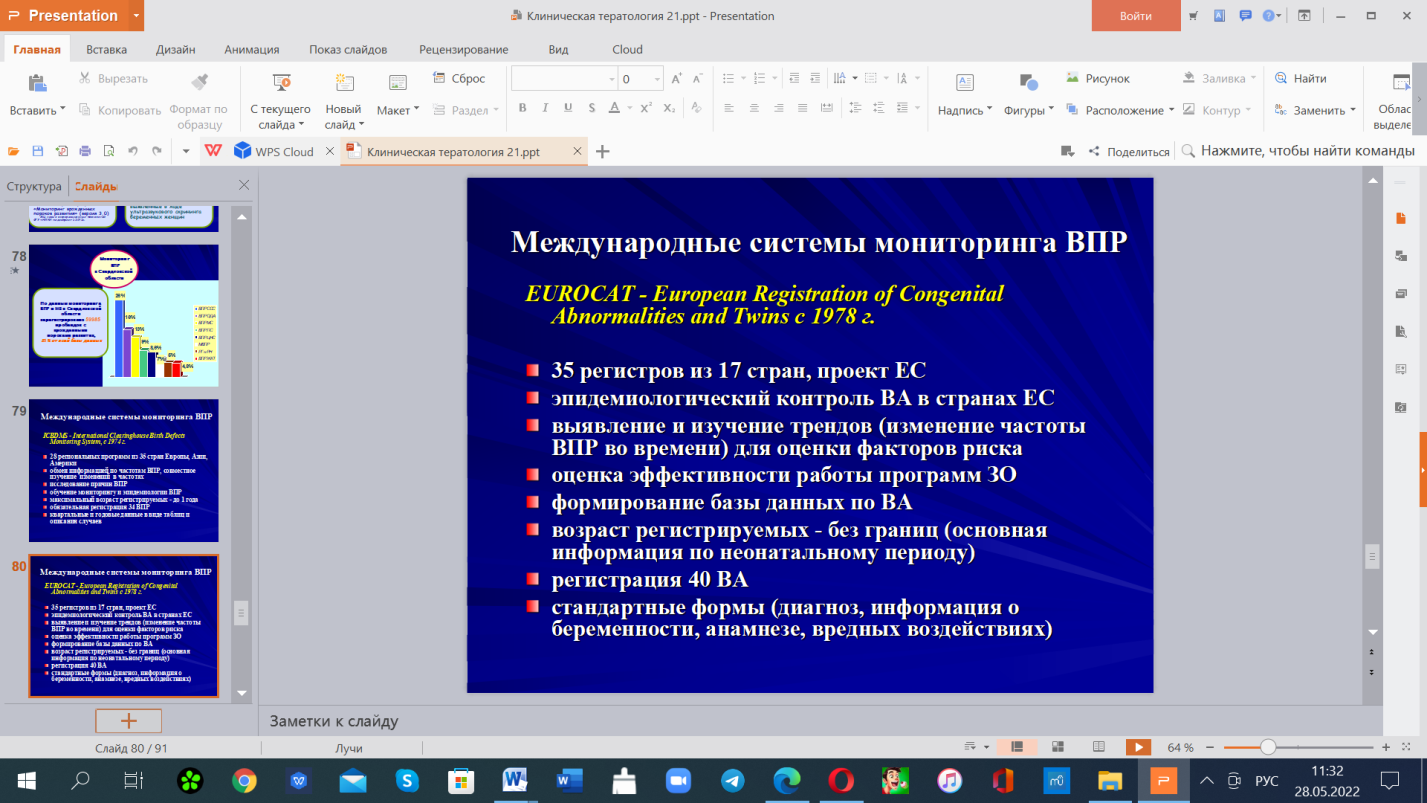Image resolution: width=1427 pixels, height=803 pixels.
Task: Expand quick access toolbar customize arrow
Action: (185, 151)
